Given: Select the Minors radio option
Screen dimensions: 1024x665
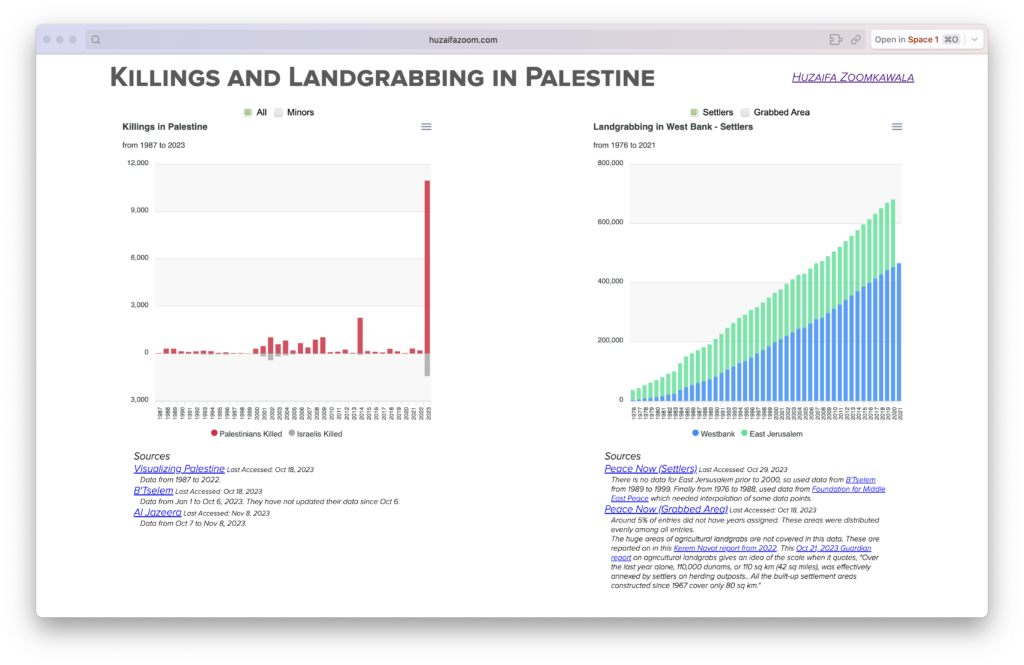Looking at the screenshot, I should point(279,112).
